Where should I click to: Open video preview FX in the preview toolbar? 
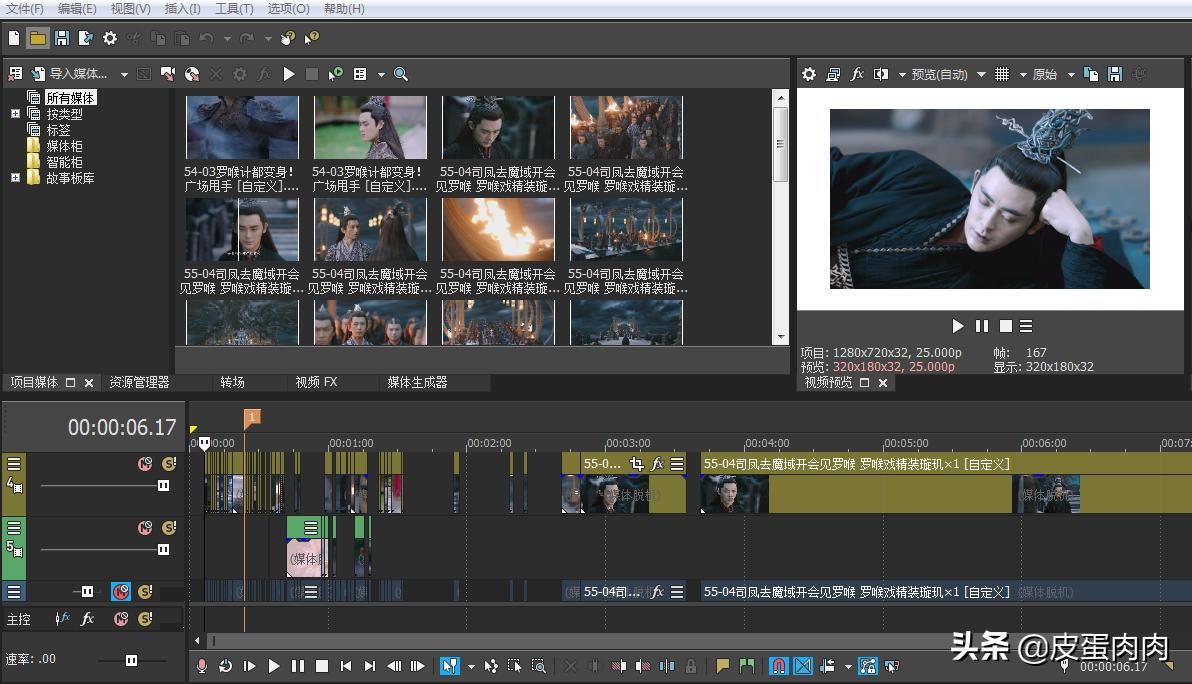[x=857, y=74]
